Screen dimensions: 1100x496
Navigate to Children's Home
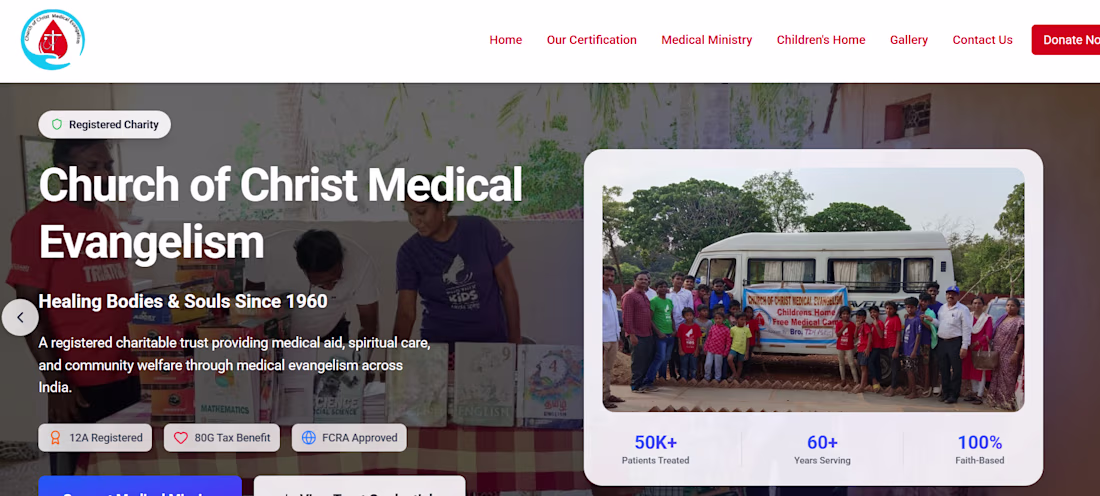coord(821,40)
